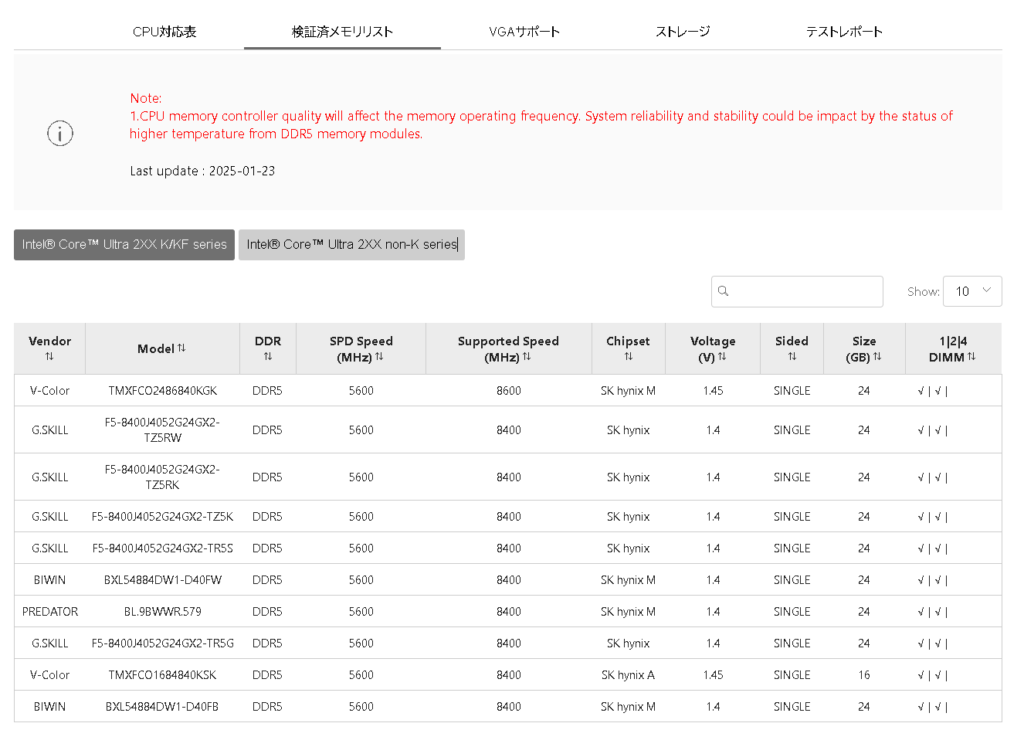The width and height of the screenshot is (1024, 730).
Task: Sort by Supported Speed (MHz) arrows
Action: coord(526,357)
